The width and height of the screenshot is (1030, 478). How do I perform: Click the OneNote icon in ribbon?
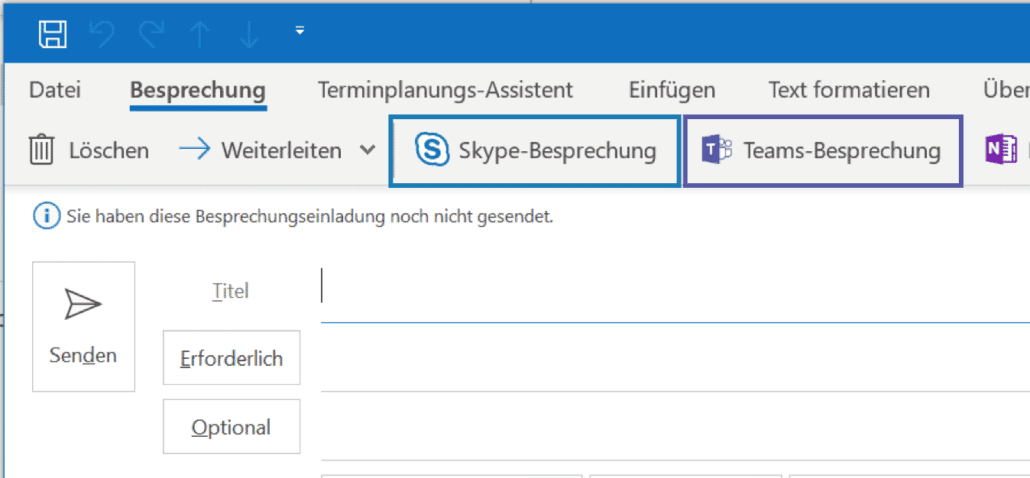[x=1000, y=150]
